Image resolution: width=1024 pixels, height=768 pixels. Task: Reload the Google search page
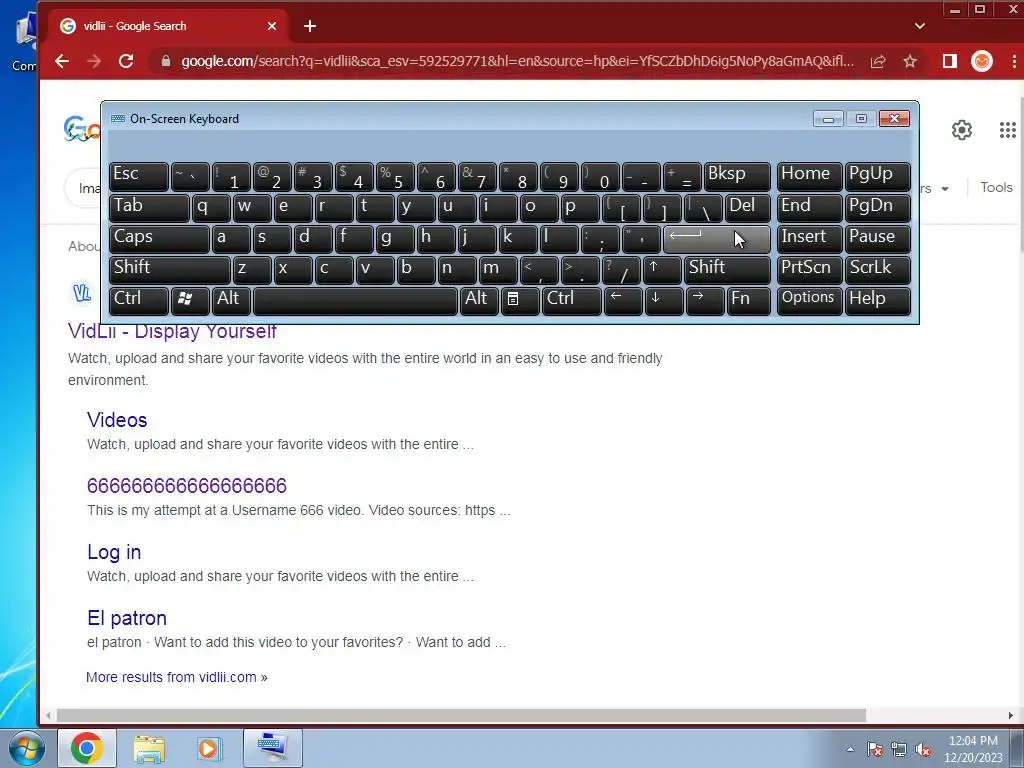point(126,61)
